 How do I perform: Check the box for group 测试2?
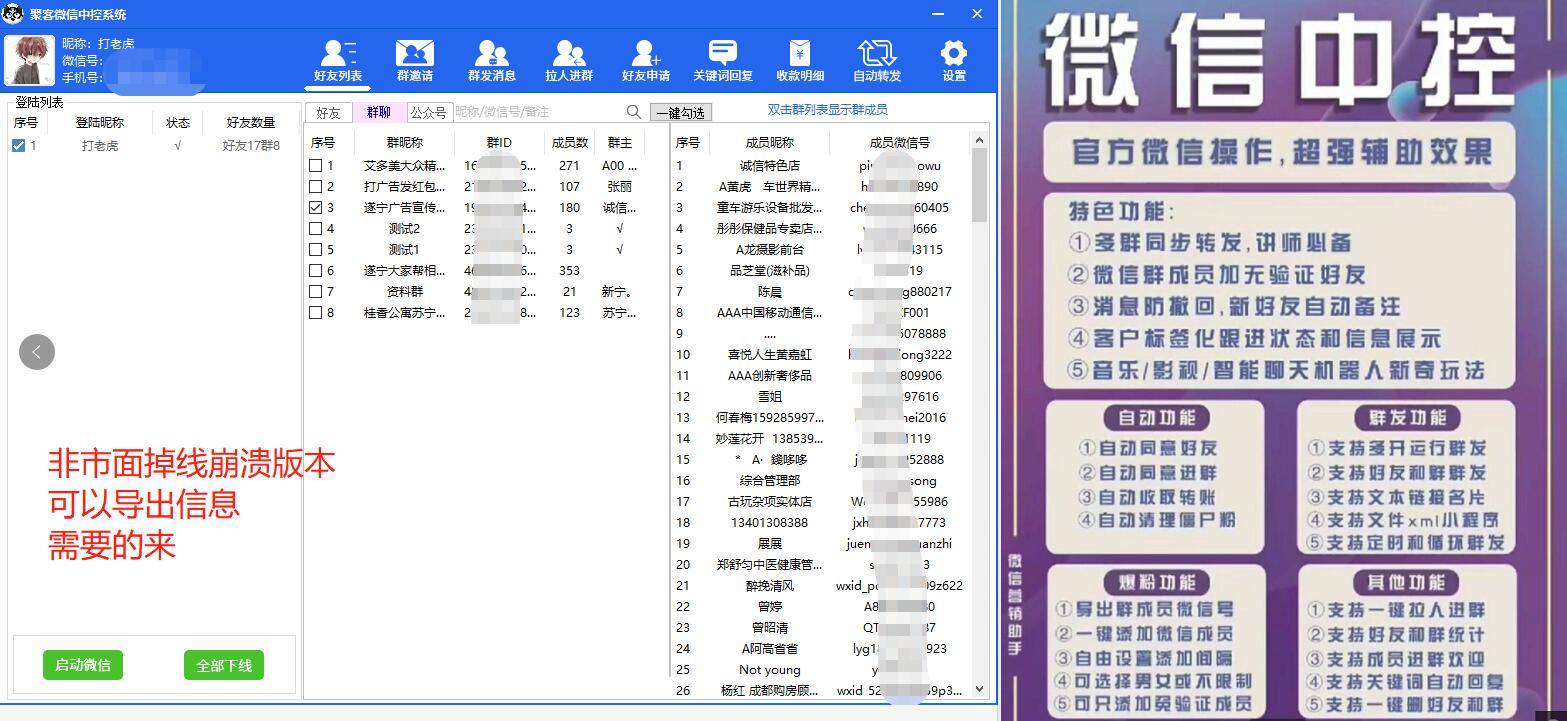tap(316, 229)
